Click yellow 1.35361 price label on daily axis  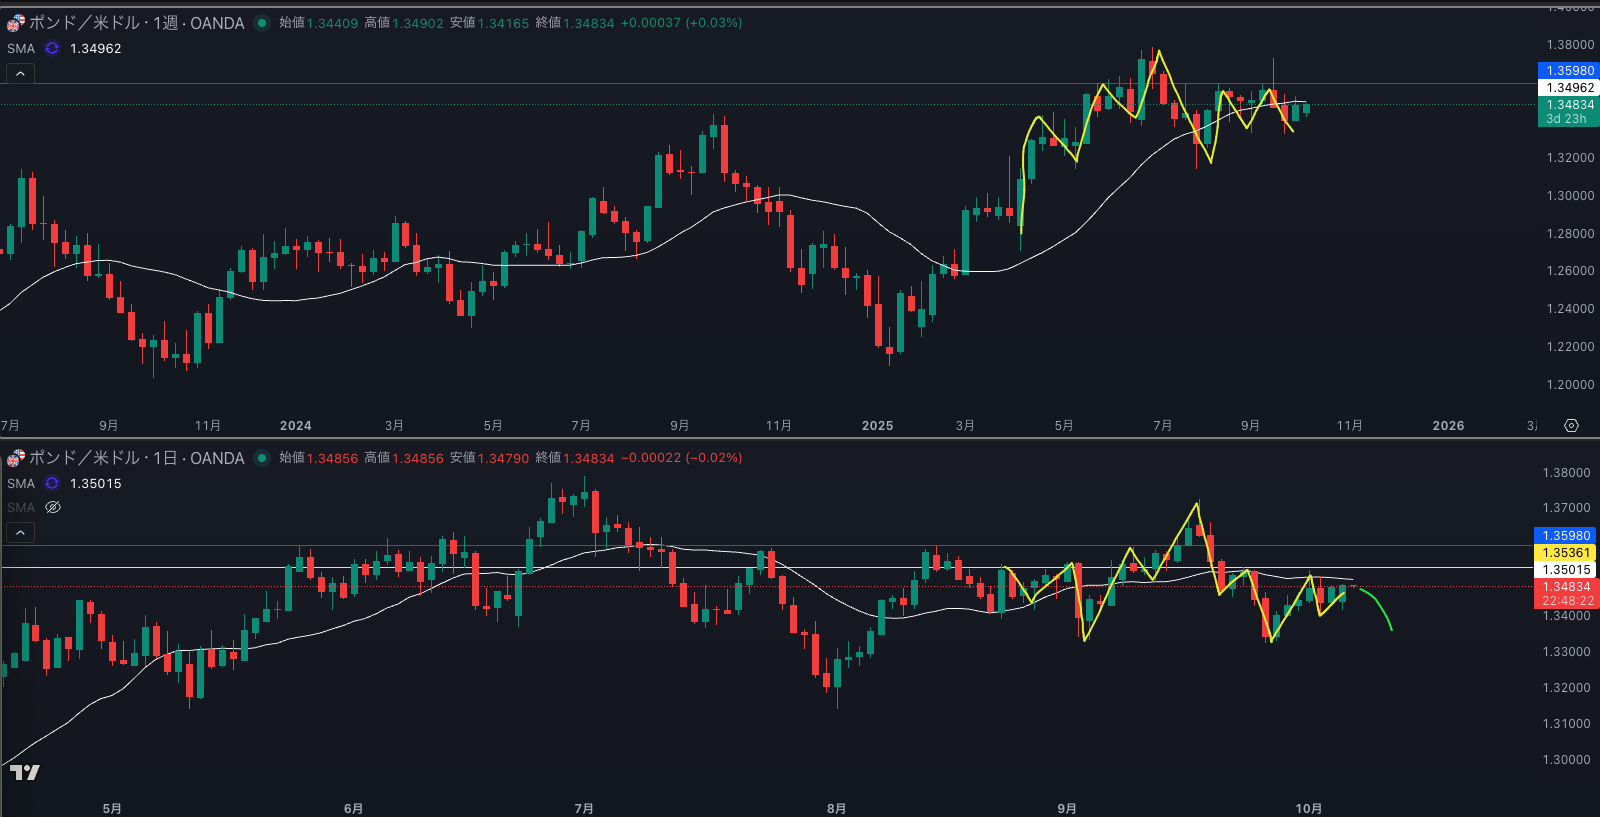pos(1565,553)
